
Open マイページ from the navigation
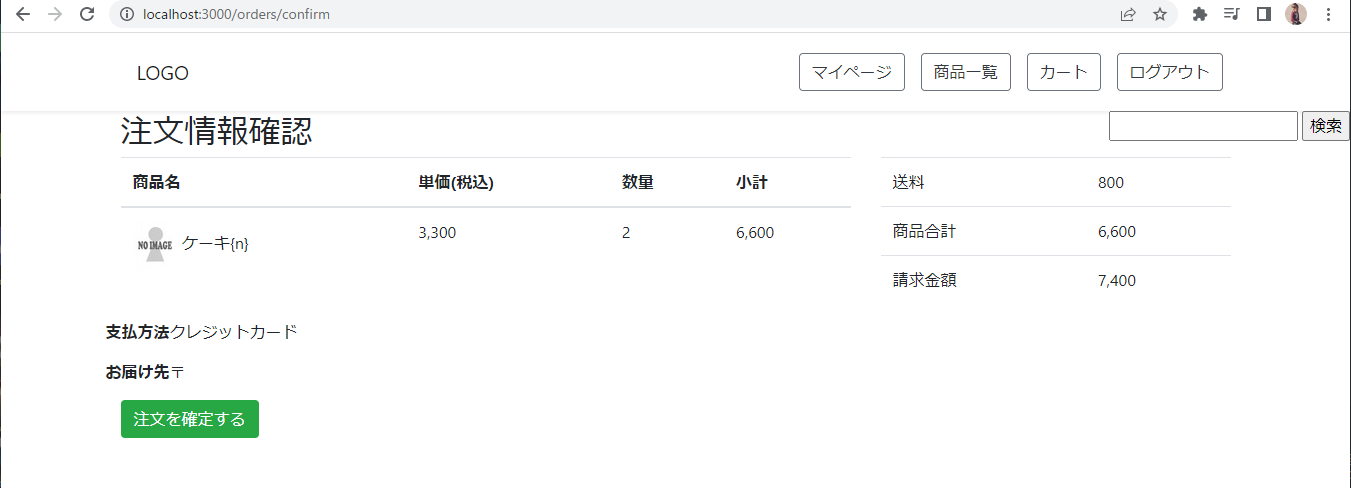(x=852, y=72)
